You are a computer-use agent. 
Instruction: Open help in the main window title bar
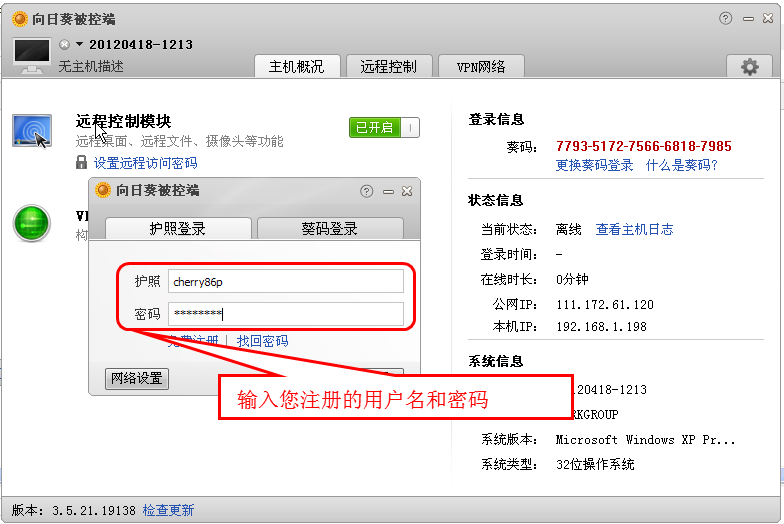pyautogui.click(x=726, y=18)
